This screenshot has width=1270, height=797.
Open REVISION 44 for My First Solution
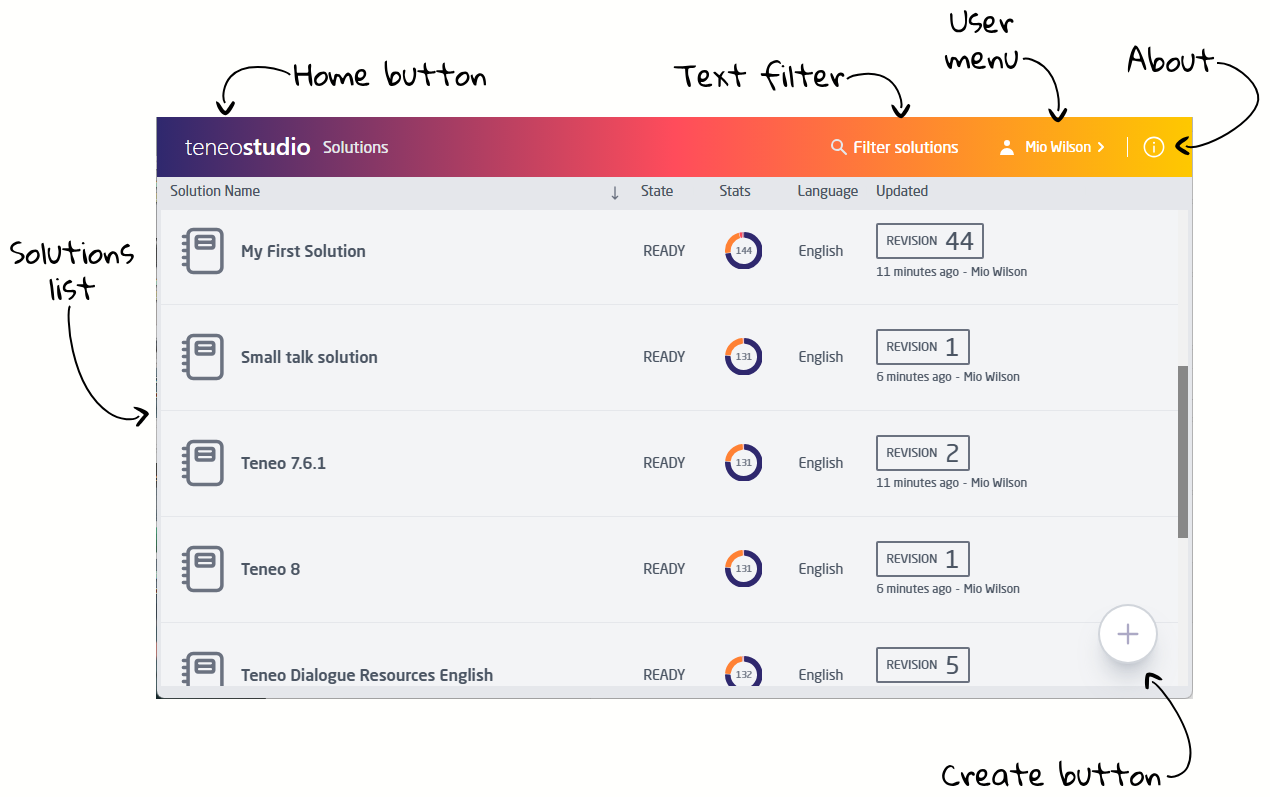pyautogui.click(x=929, y=240)
